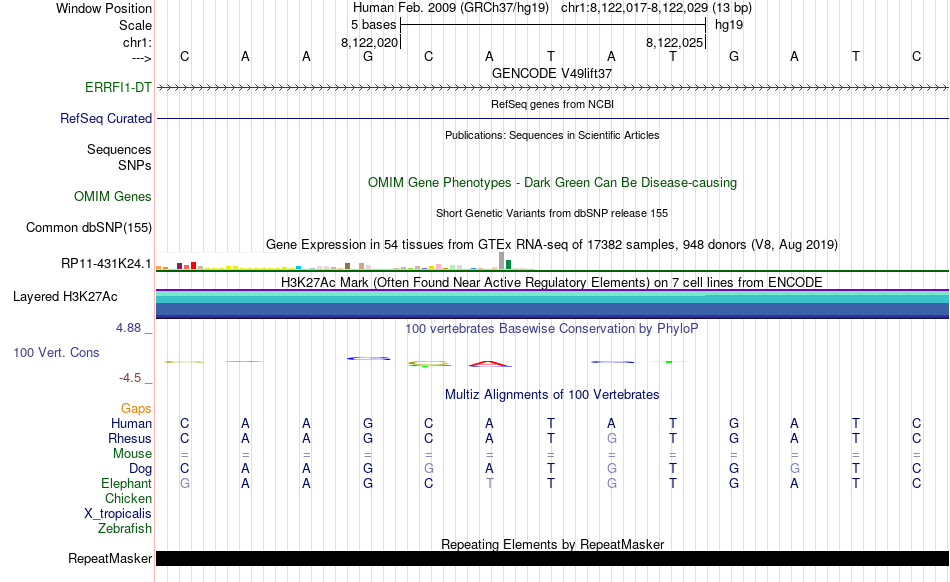Click the black RepeatMasker element bar
Viewport: 950px width, 582px height.
point(552,558)
